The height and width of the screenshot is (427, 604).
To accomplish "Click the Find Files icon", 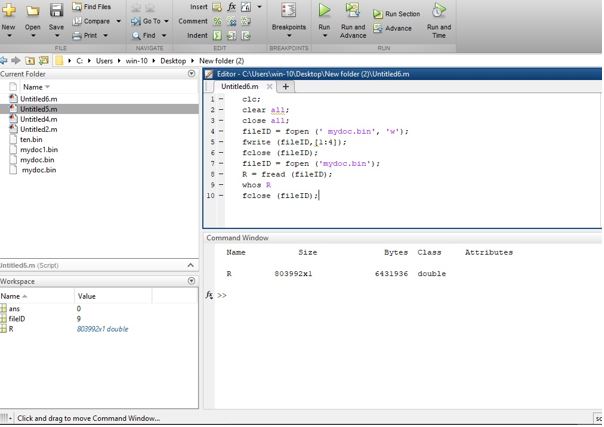I will coord(77,7).
